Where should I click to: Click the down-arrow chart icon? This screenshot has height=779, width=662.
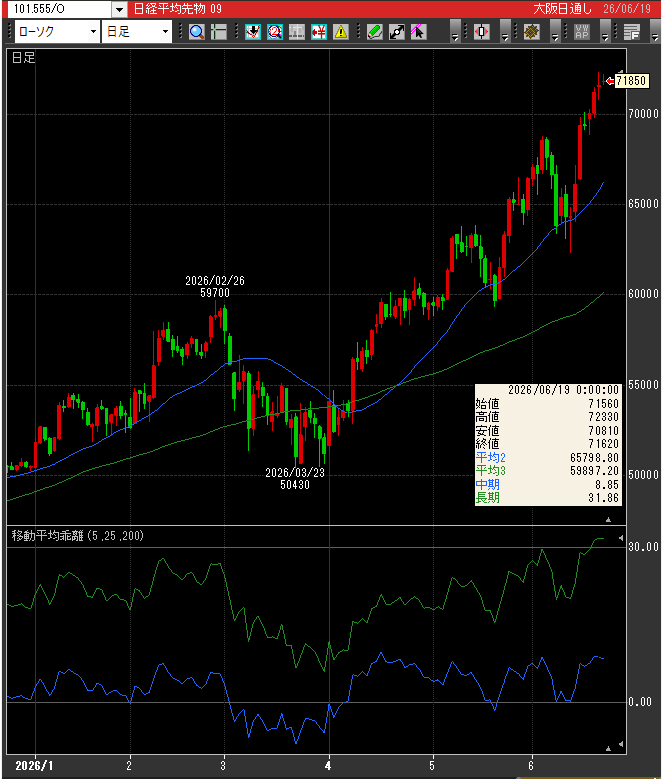[253, 32]
